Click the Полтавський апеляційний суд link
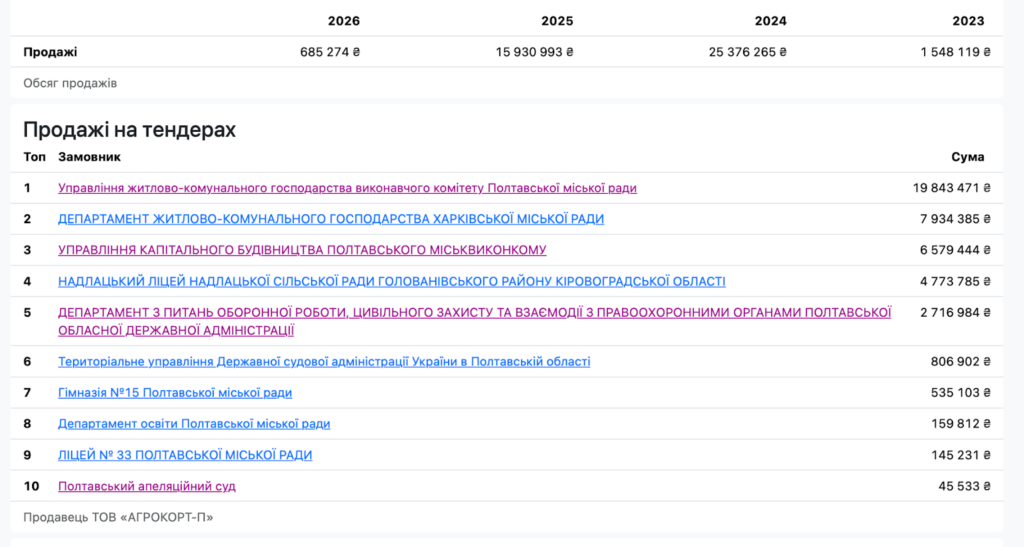1024x547 pixels. pos(147,486)
